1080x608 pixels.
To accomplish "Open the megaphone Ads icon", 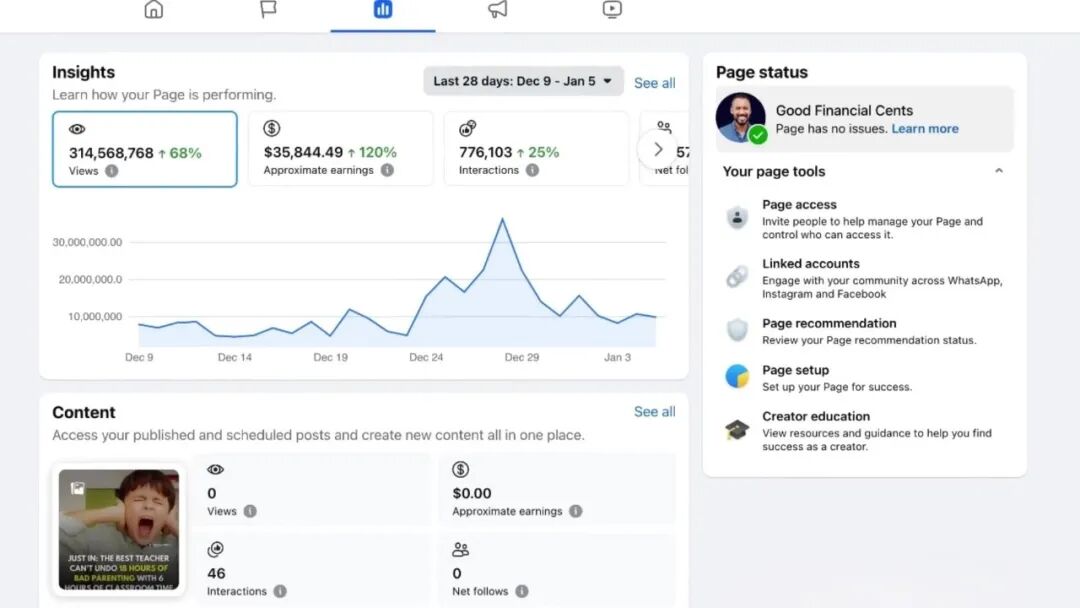I will click(497, 10).
